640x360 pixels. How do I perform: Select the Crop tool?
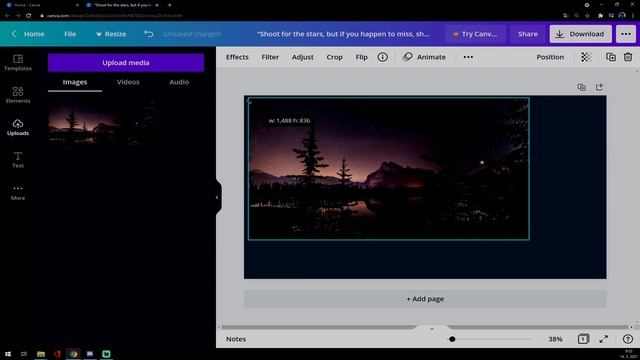tap(334, 57)
